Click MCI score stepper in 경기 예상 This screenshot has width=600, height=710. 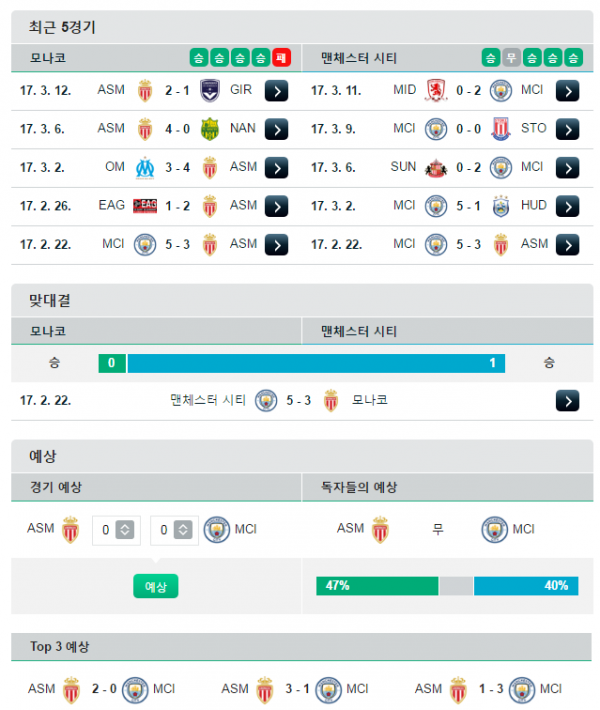point(183,530)
